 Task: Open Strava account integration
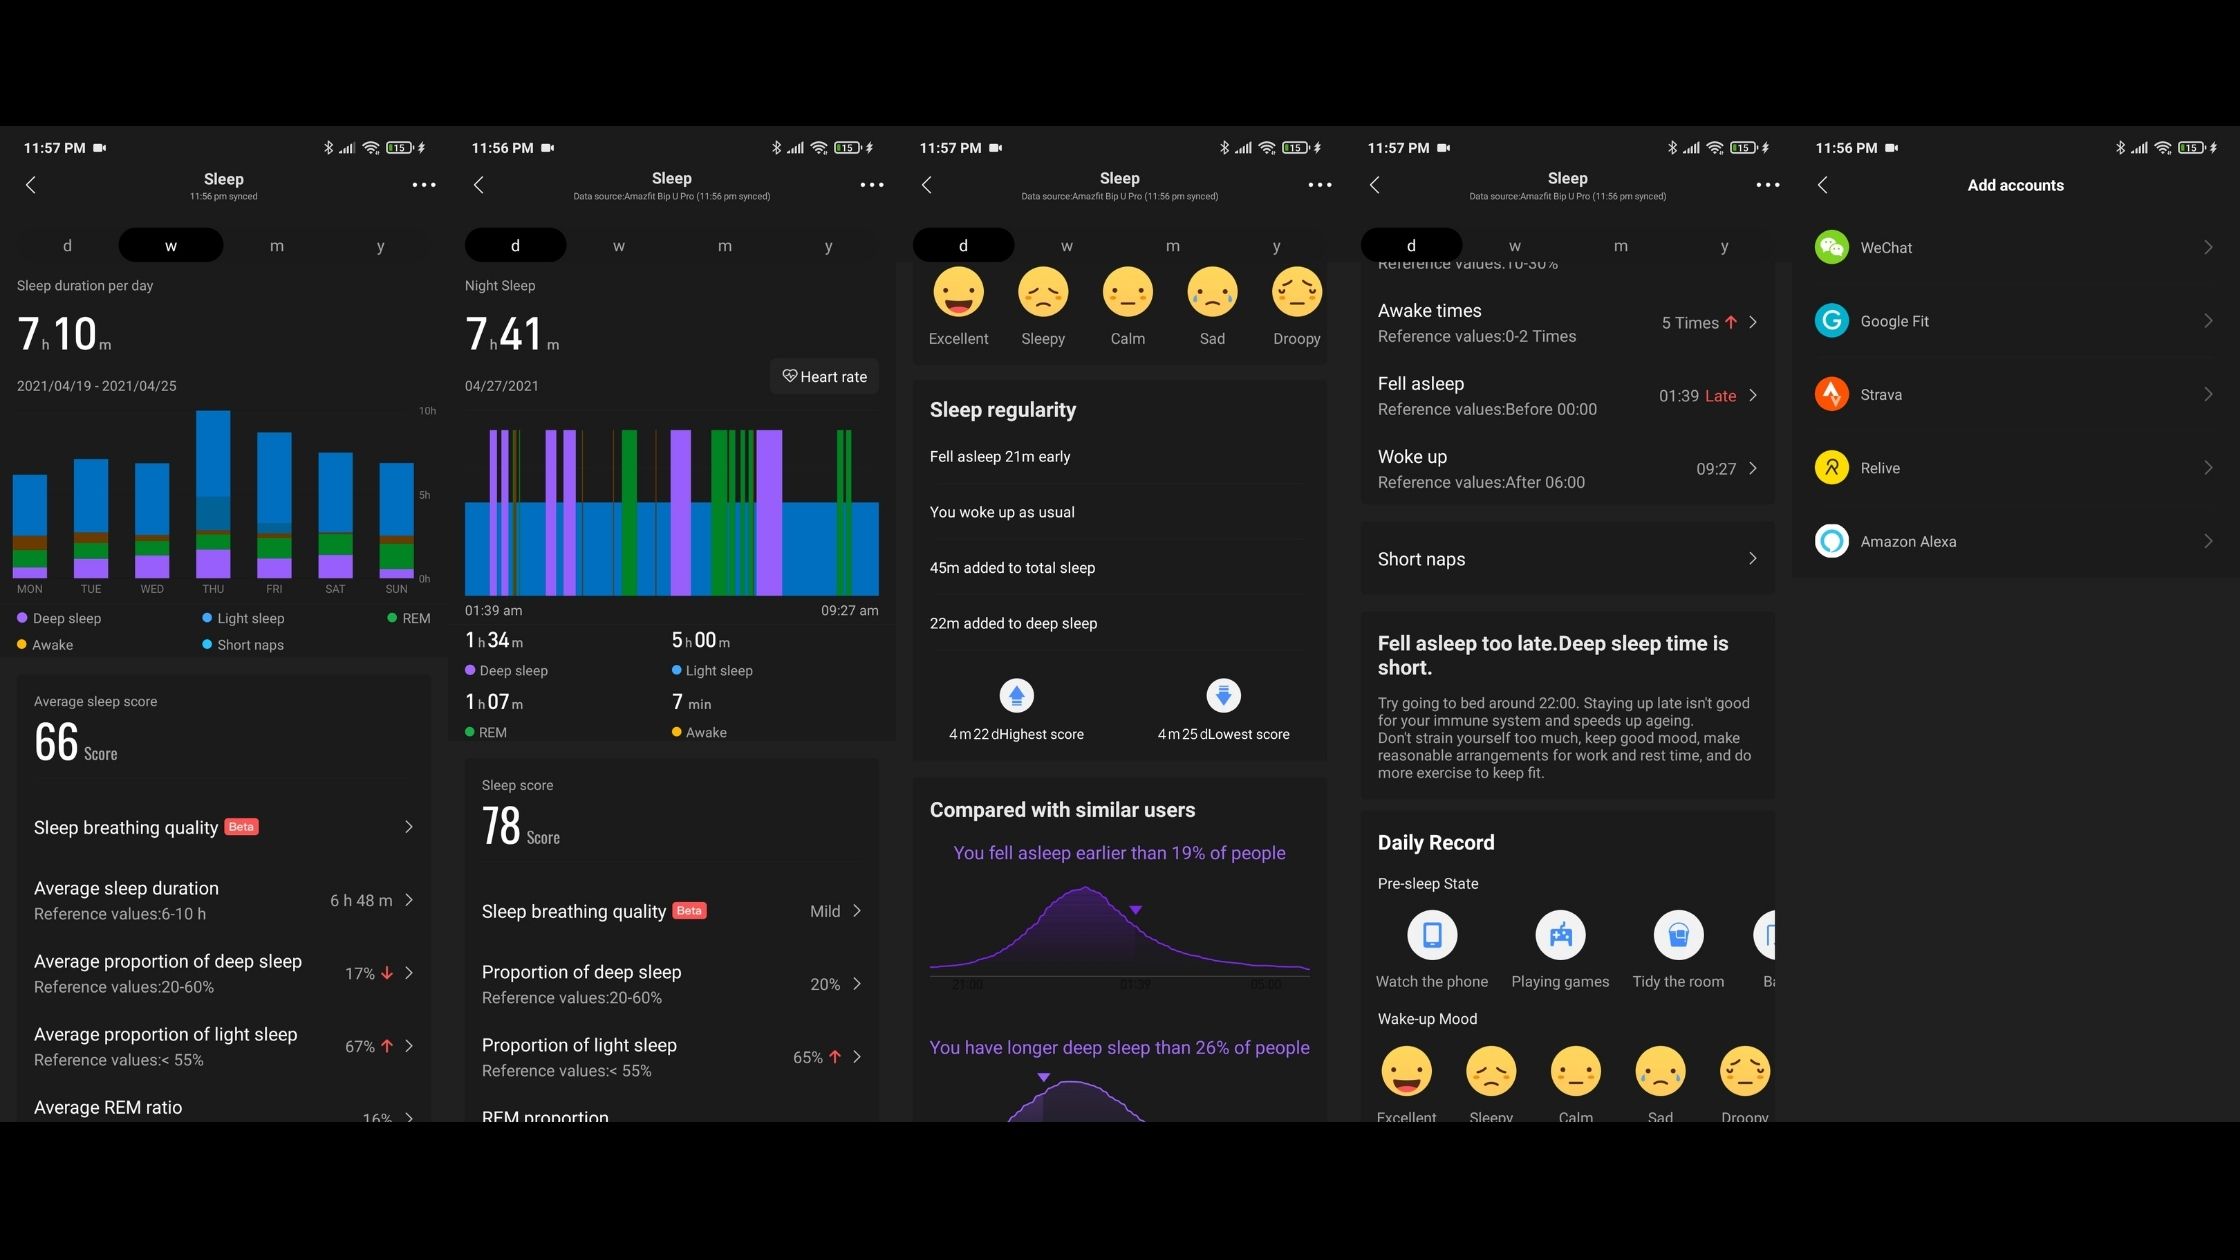tap(2012, 394)
